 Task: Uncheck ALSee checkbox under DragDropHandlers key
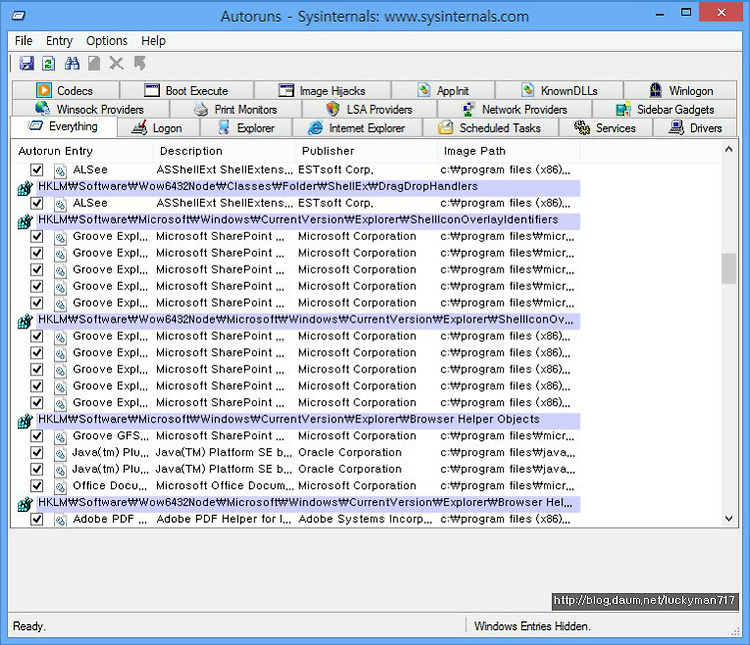pos(37,203)
